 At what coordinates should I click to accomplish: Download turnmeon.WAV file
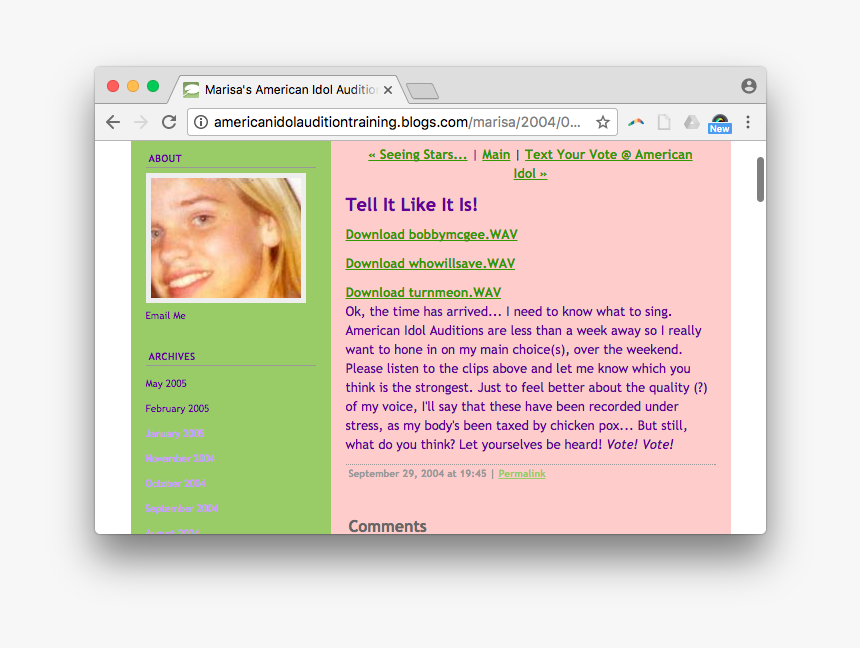click(423, 292)
